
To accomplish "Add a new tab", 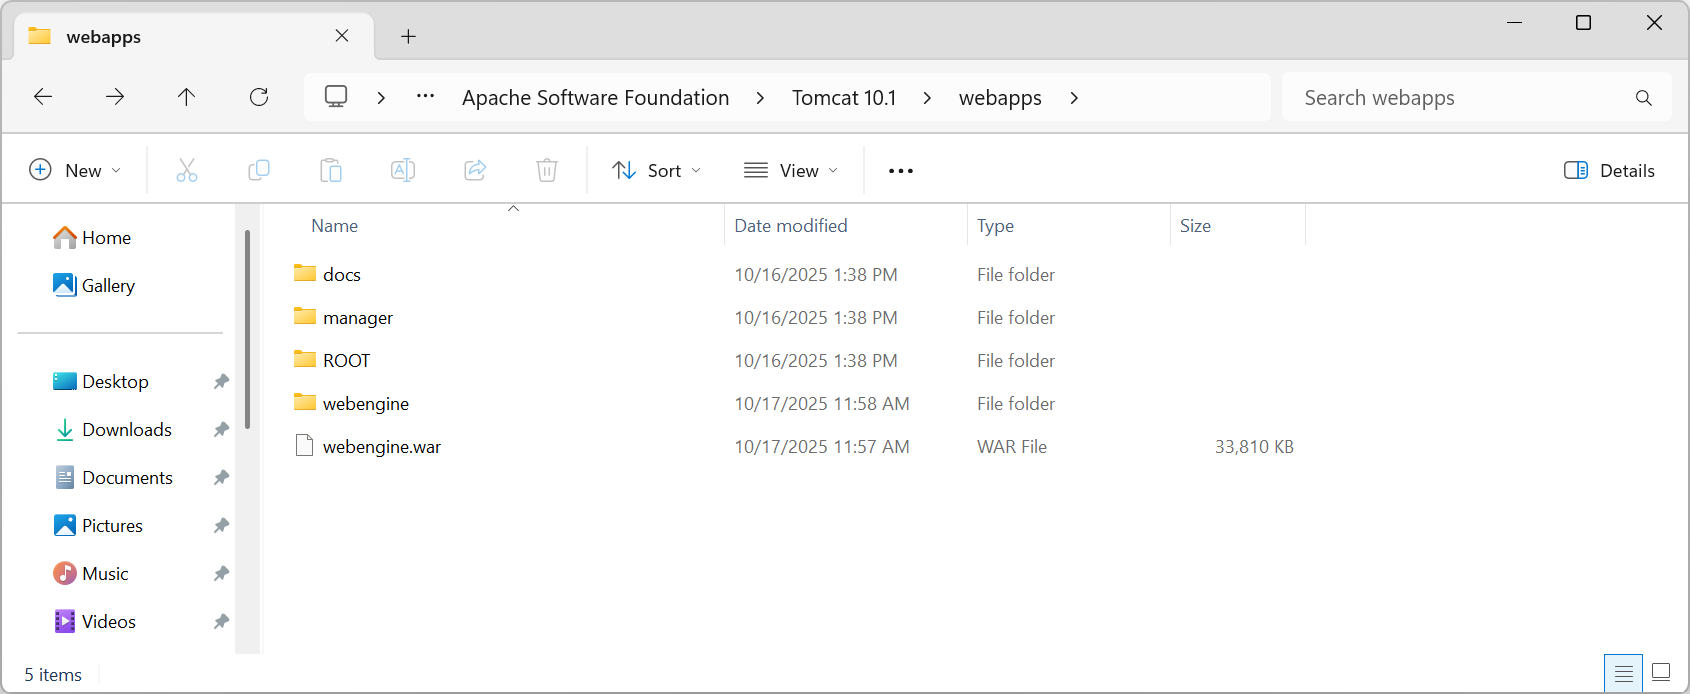I will (x=408, y=37).
